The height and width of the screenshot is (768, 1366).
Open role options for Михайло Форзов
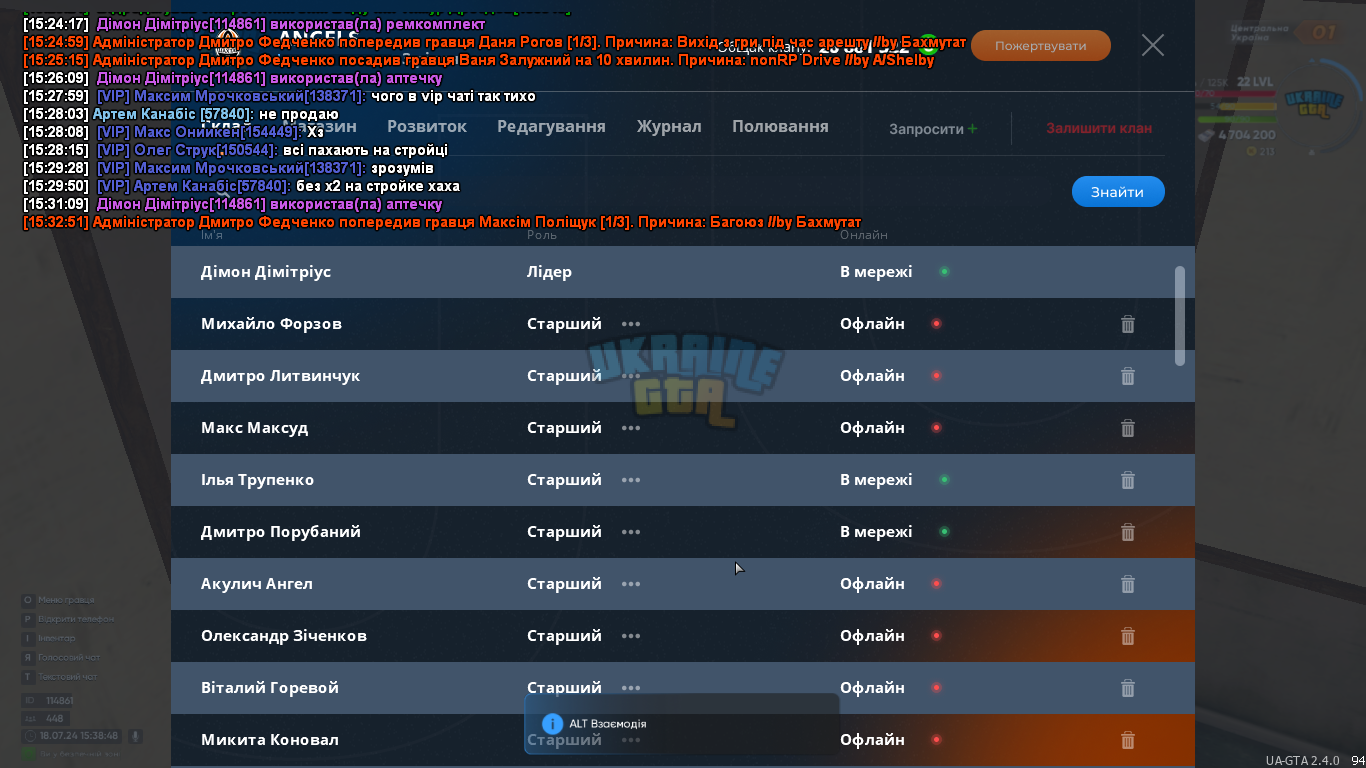tap(631, 324)
